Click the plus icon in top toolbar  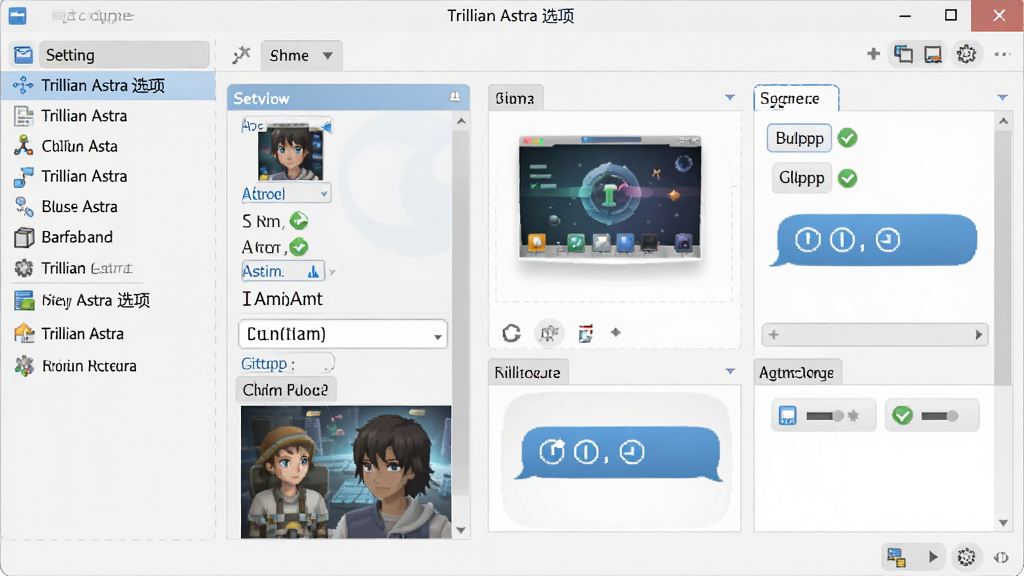tap(873, 54)
